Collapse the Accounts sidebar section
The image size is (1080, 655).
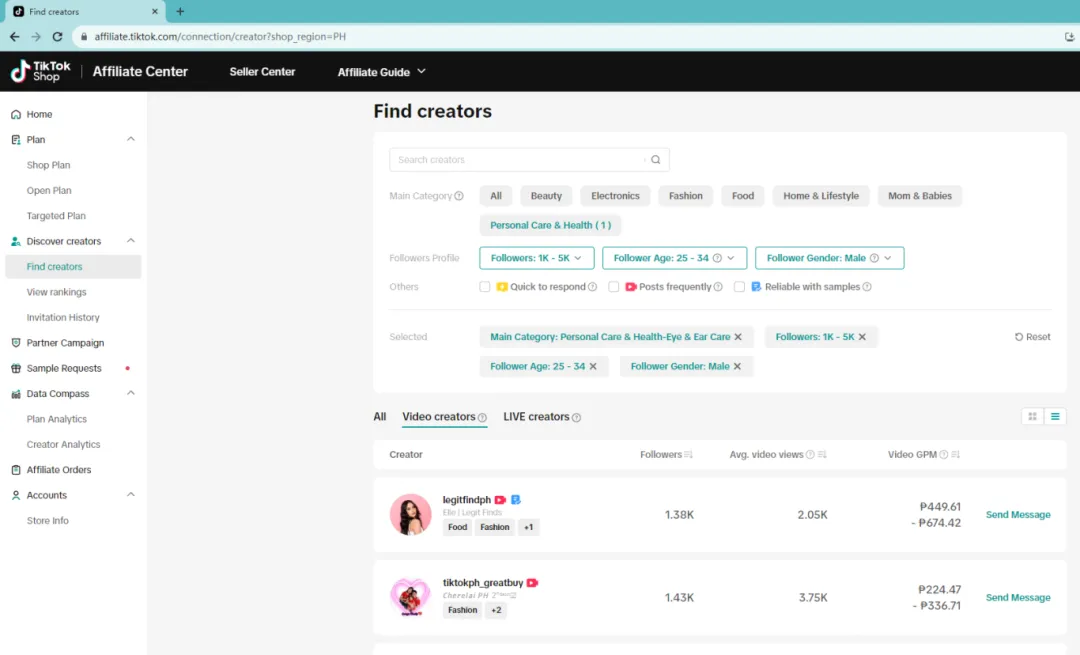coord(130,495)
